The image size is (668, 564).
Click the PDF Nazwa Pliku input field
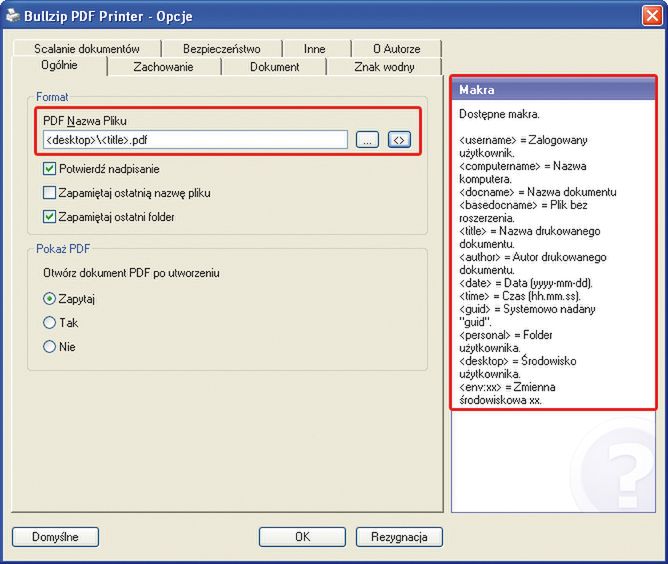point(196,140)
